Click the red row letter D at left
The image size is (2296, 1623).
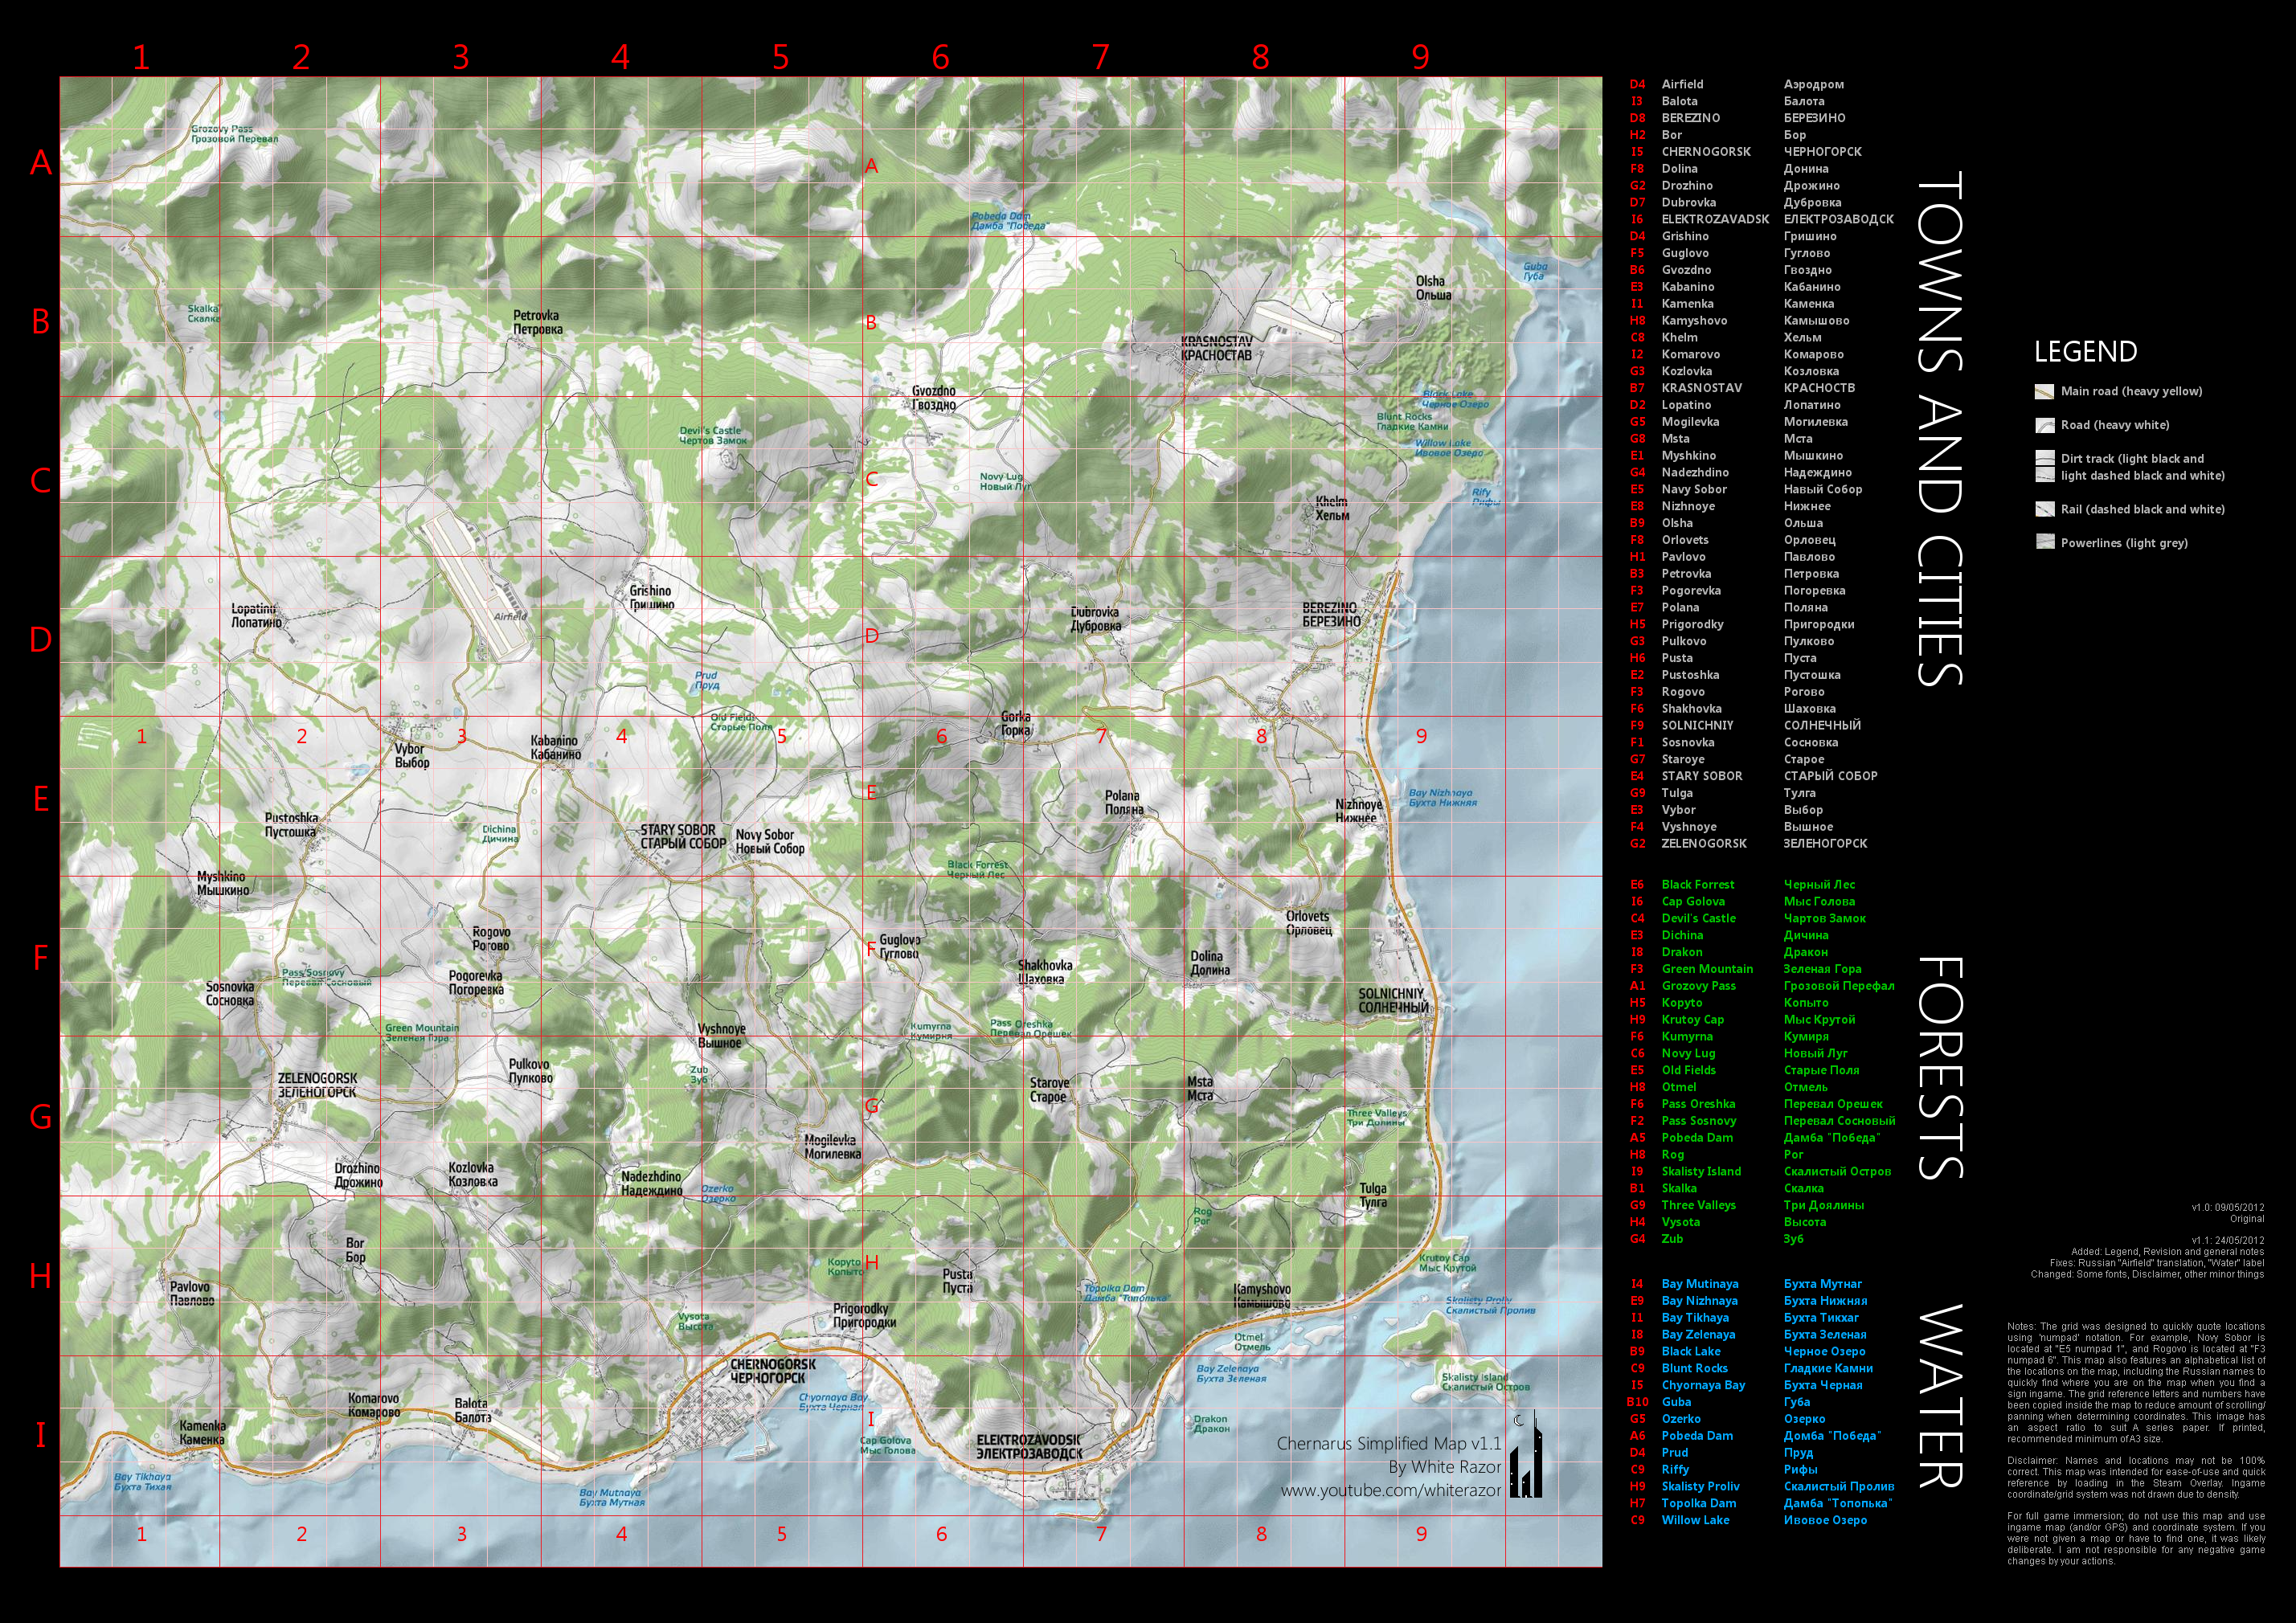coord(40,639)
